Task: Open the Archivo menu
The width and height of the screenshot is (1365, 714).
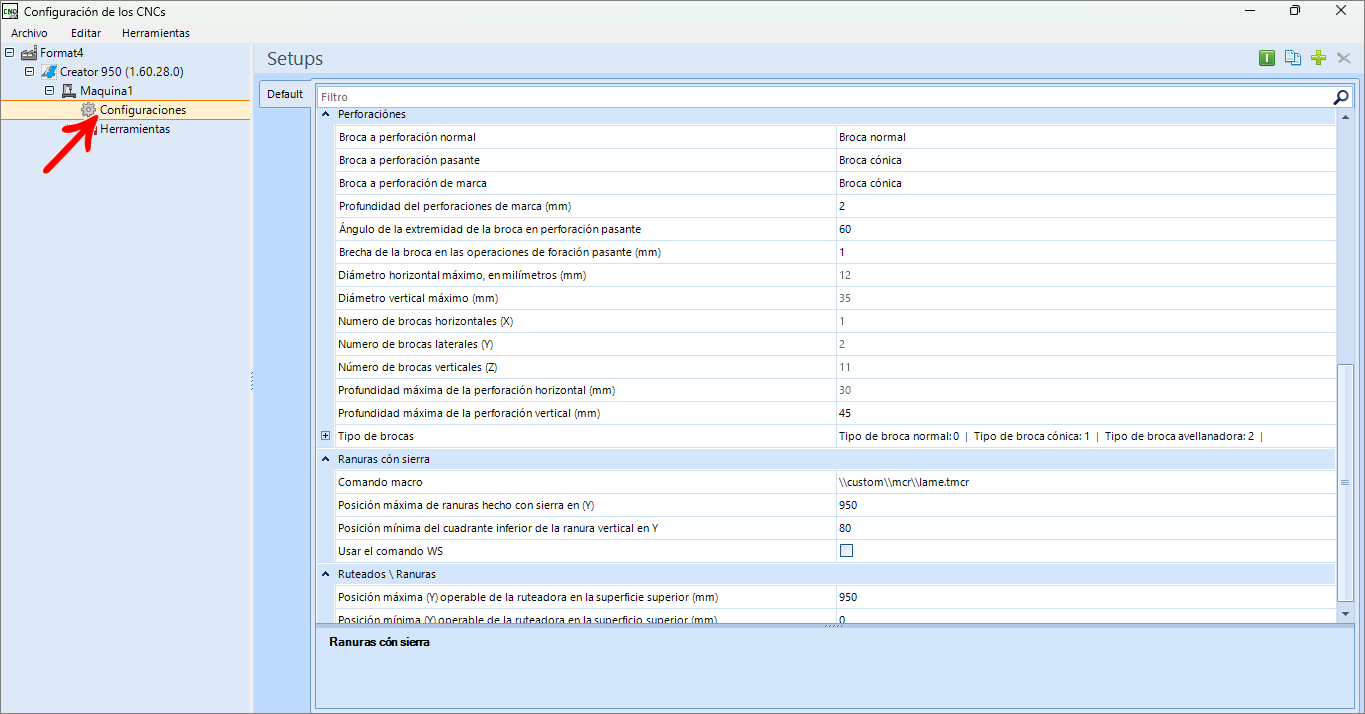Action: tap(29, 33)
